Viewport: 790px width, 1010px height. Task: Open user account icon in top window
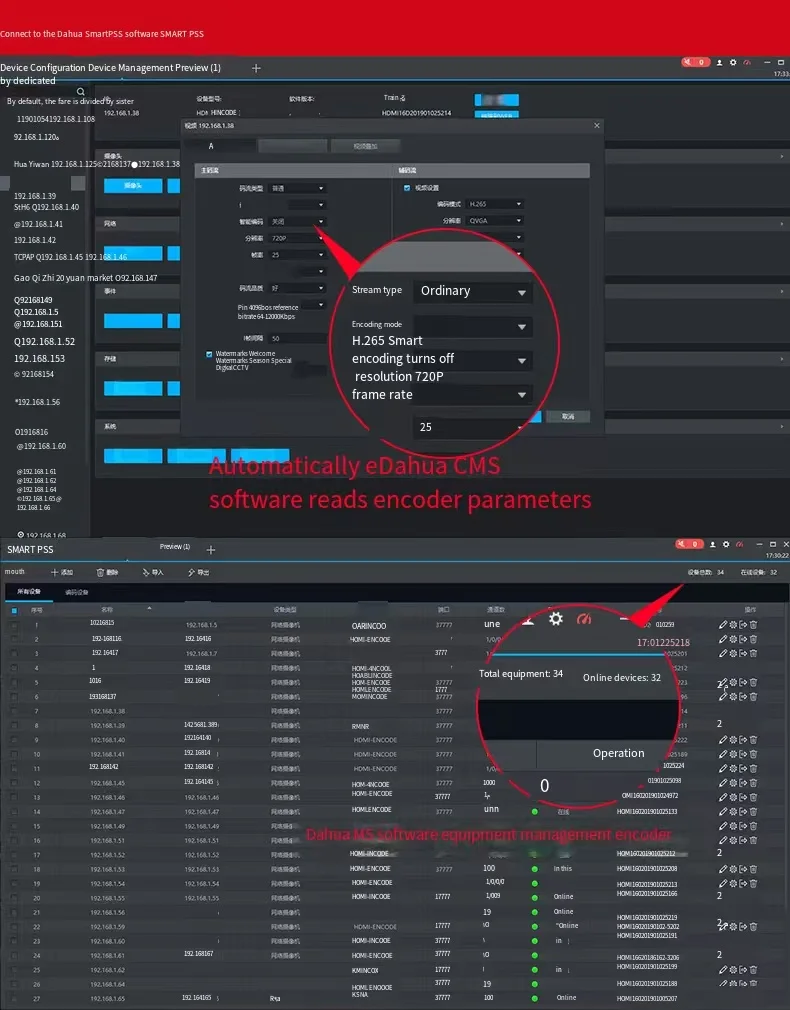(719, 62)
